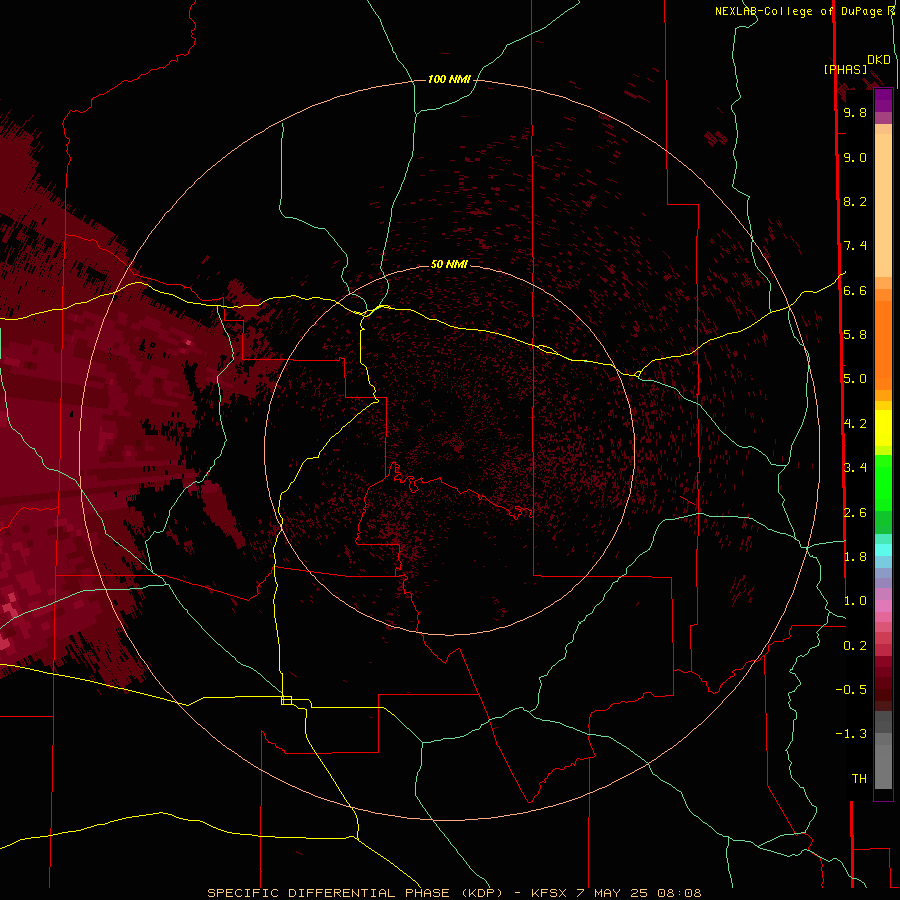Click the 1.8 scale value
900x900 pixels.
[855, 557]
